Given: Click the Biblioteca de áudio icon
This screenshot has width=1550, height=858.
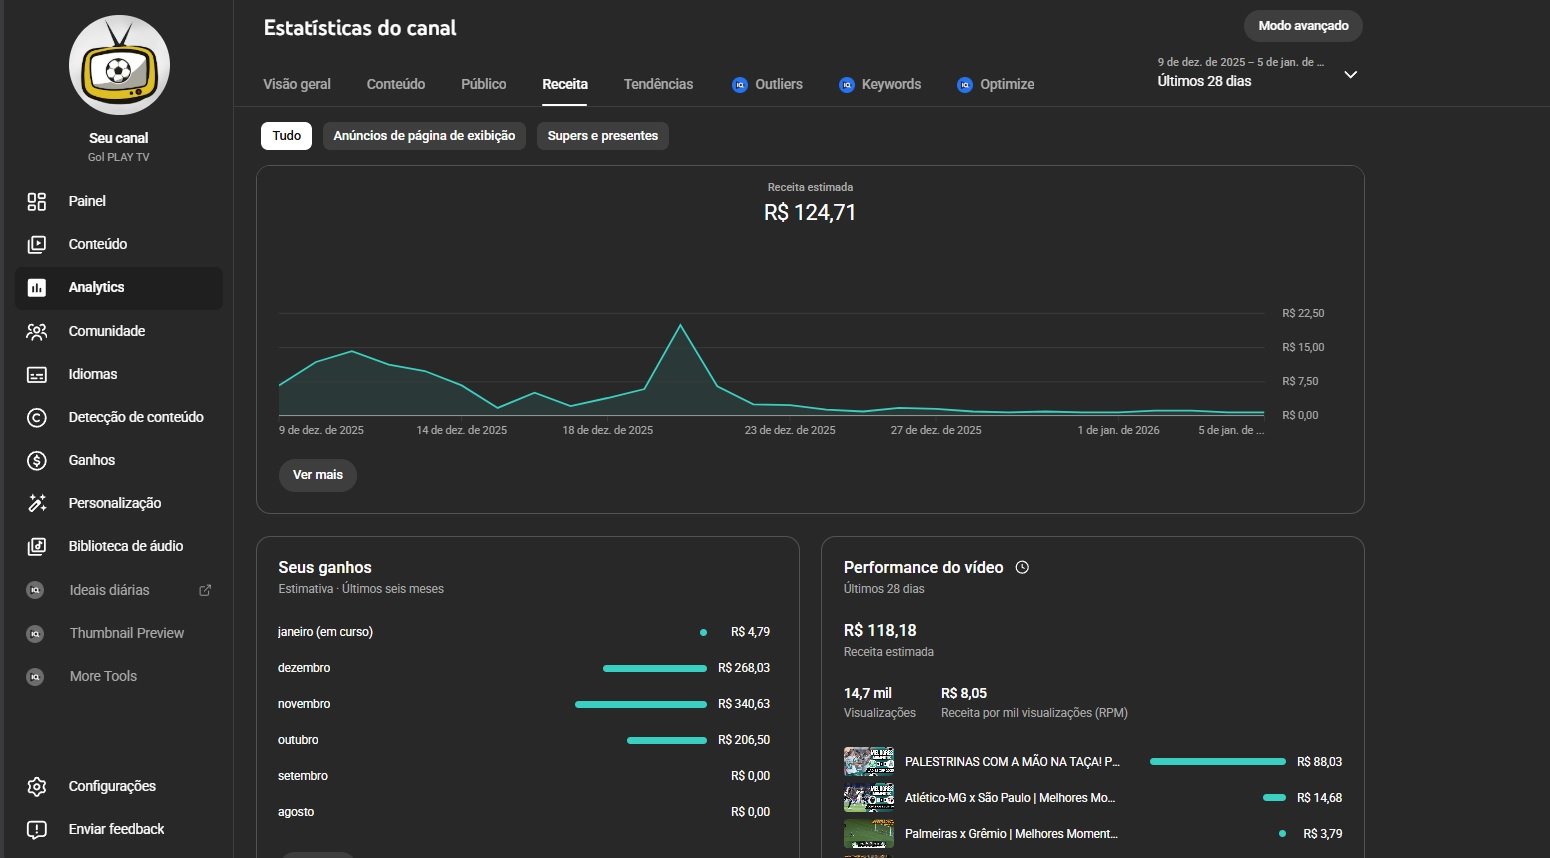Looking at the screenshot, I should 37,547.
